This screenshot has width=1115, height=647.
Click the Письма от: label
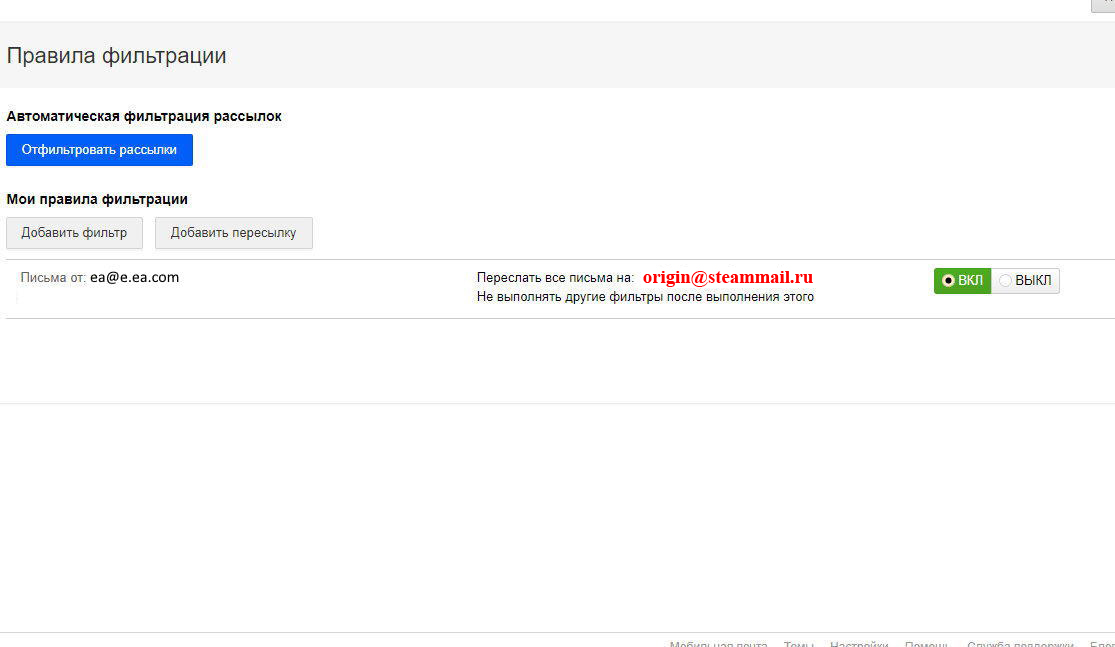point(53,278)
